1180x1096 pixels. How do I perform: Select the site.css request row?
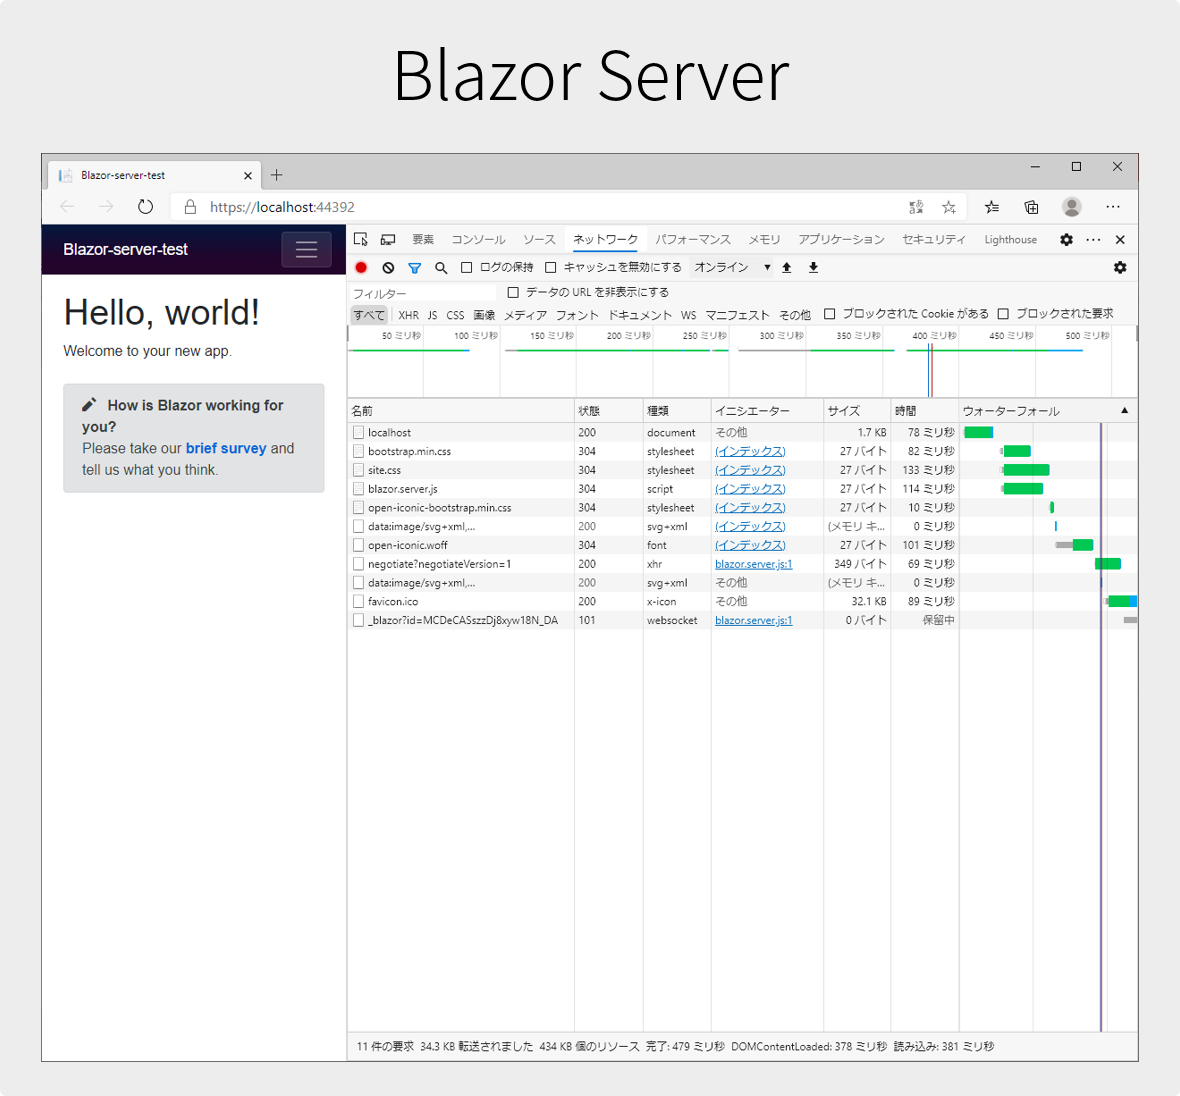tap(742, 470)
